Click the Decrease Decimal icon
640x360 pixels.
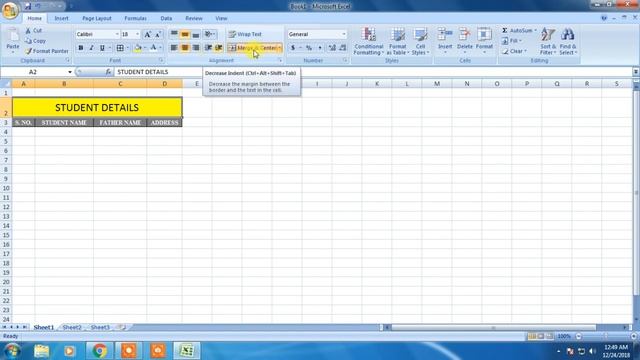[342, 48]
